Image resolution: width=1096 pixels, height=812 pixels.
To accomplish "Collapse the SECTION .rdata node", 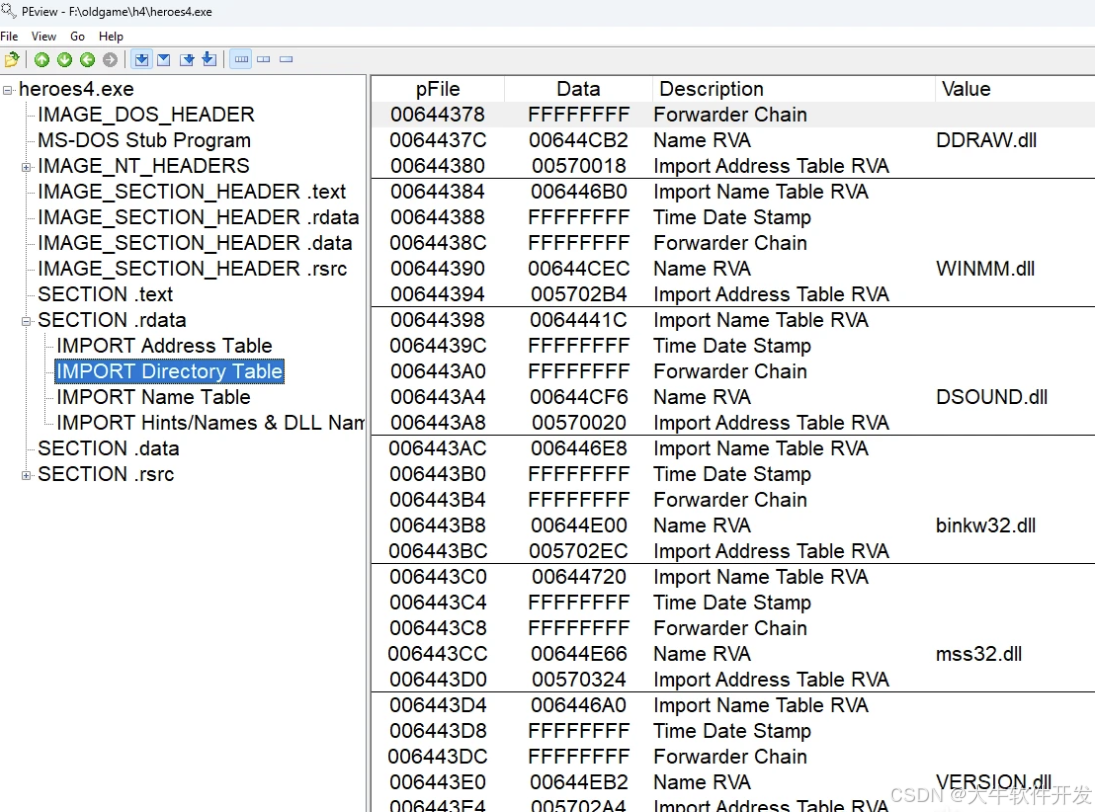I will click(27, 321).
